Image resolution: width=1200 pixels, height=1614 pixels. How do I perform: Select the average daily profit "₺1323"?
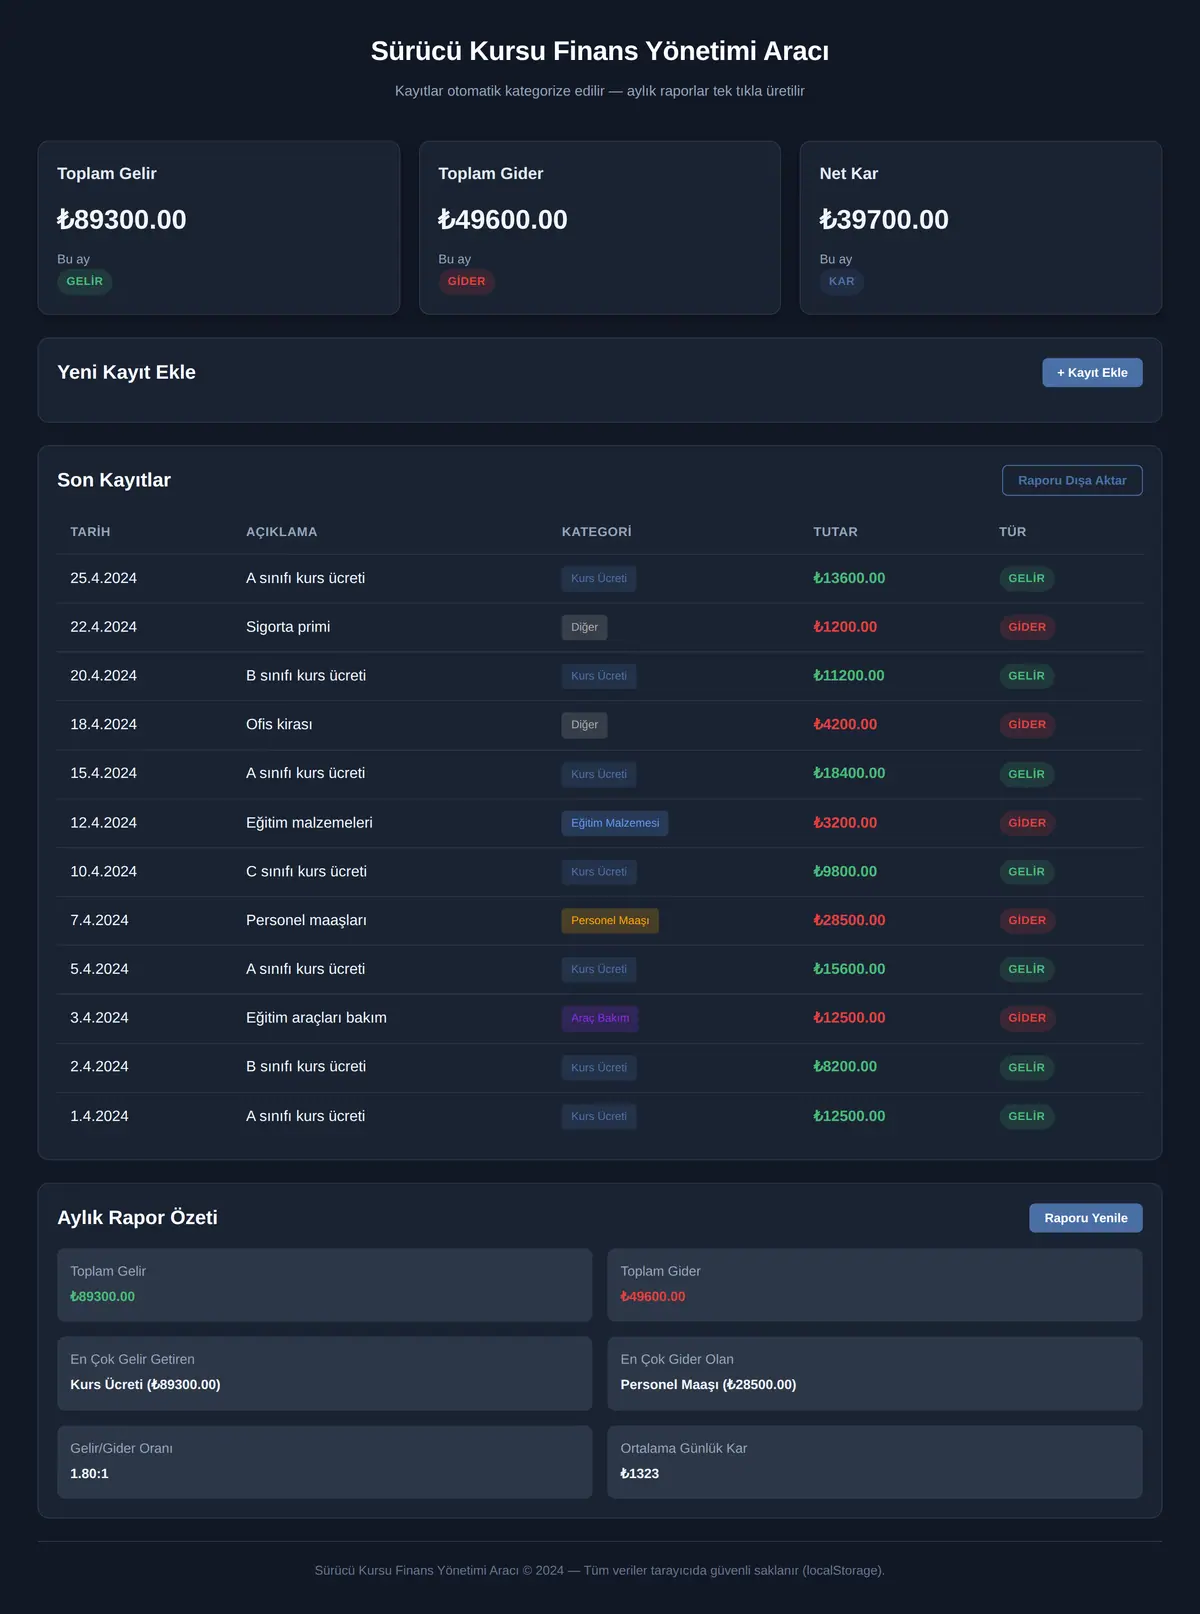click(x=639, y=1474)
